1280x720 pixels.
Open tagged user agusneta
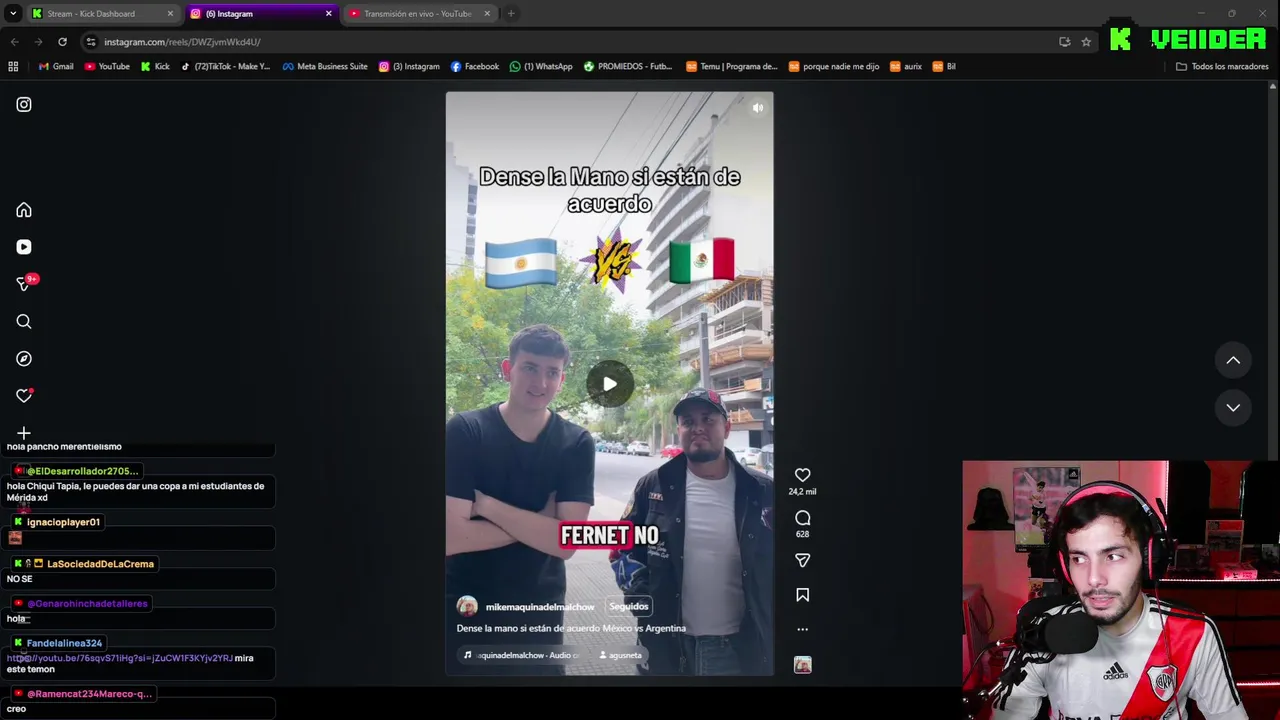tap(621, 655)
